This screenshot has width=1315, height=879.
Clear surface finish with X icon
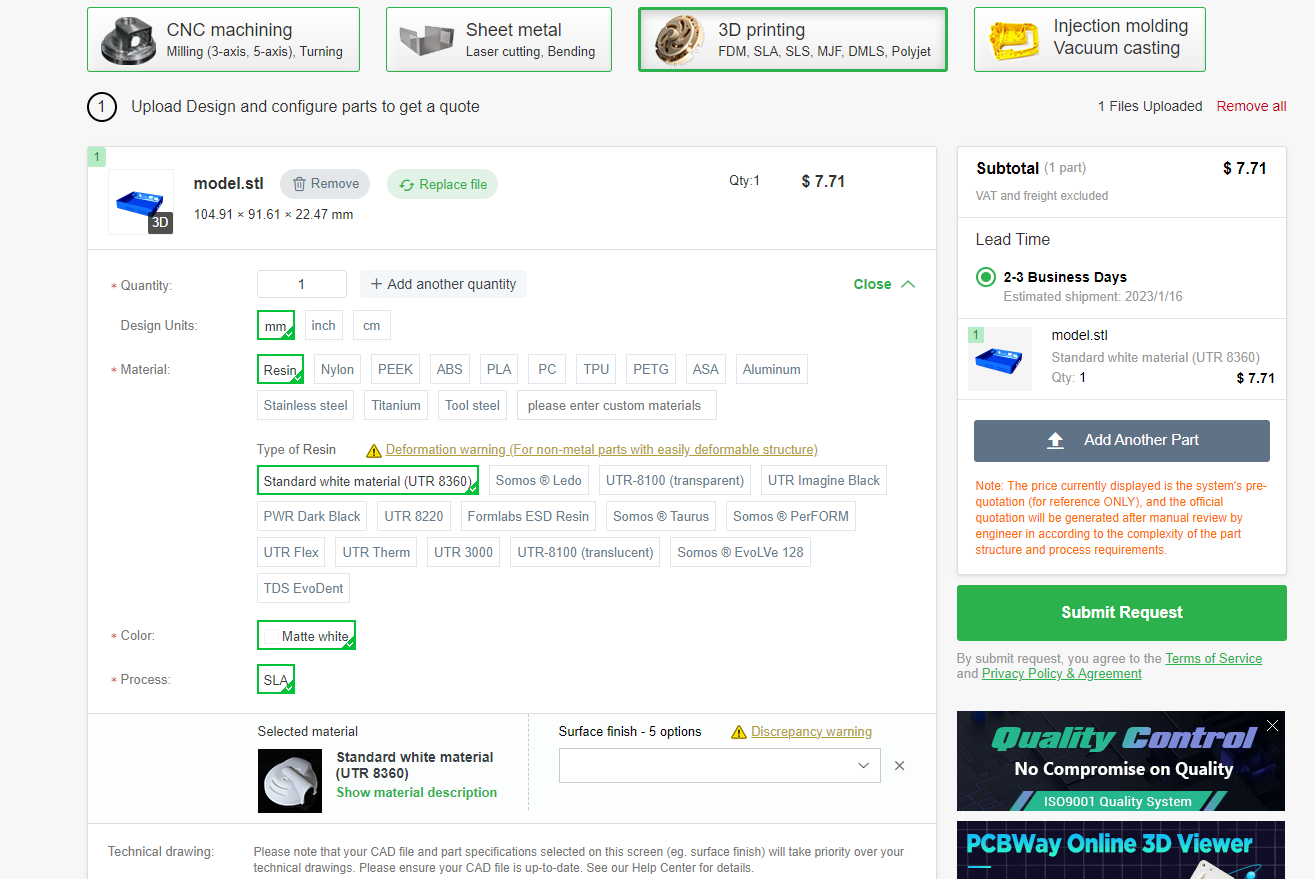click(899, 766)
